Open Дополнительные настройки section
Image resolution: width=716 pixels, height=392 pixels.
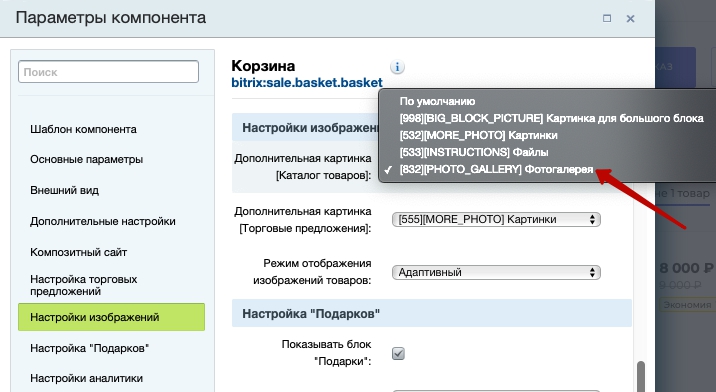[x=103, y=221]
